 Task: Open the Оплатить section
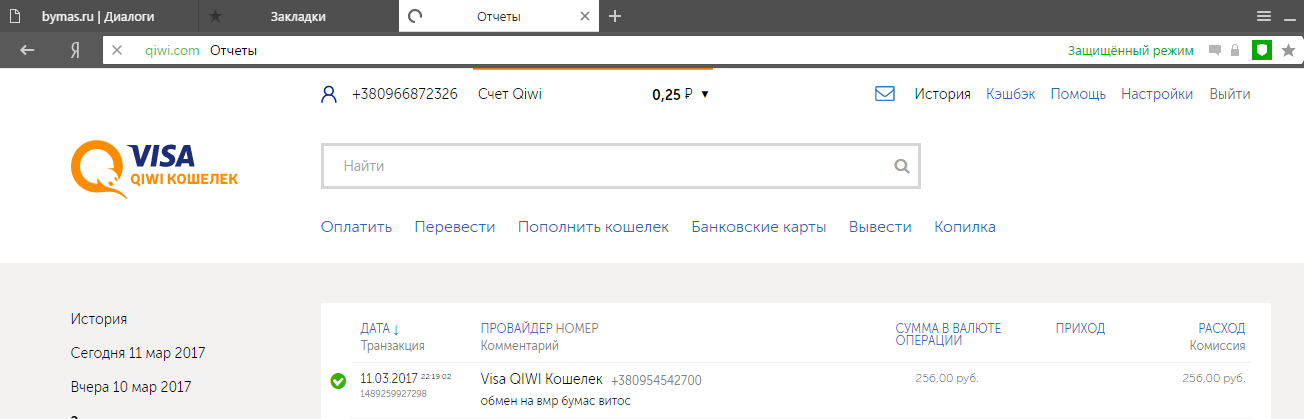pos(356,227)
